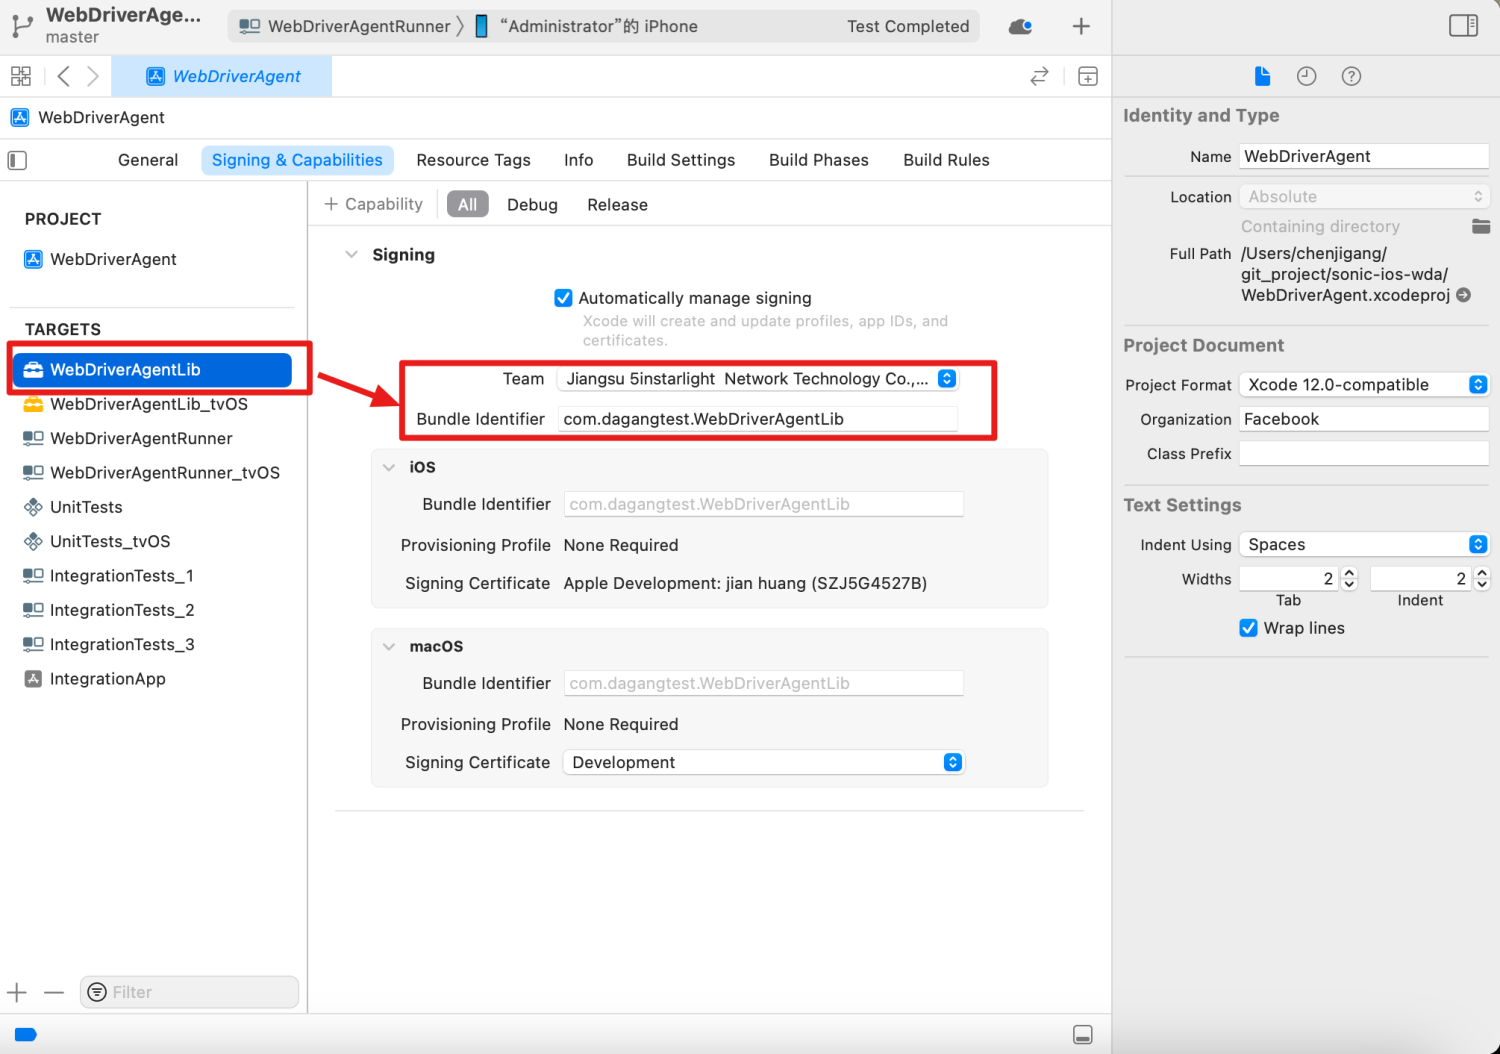
Task: Open the Team dropdown
Action: click(758, 379)
